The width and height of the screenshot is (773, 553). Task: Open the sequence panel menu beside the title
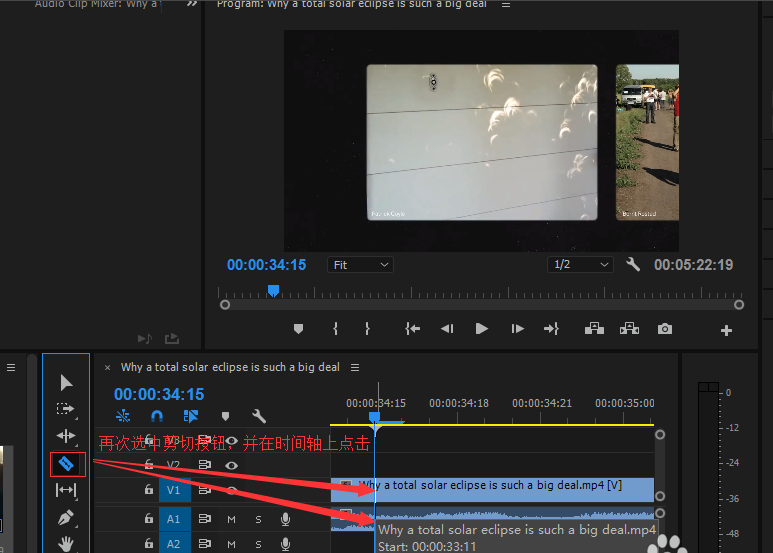point(355,367)
